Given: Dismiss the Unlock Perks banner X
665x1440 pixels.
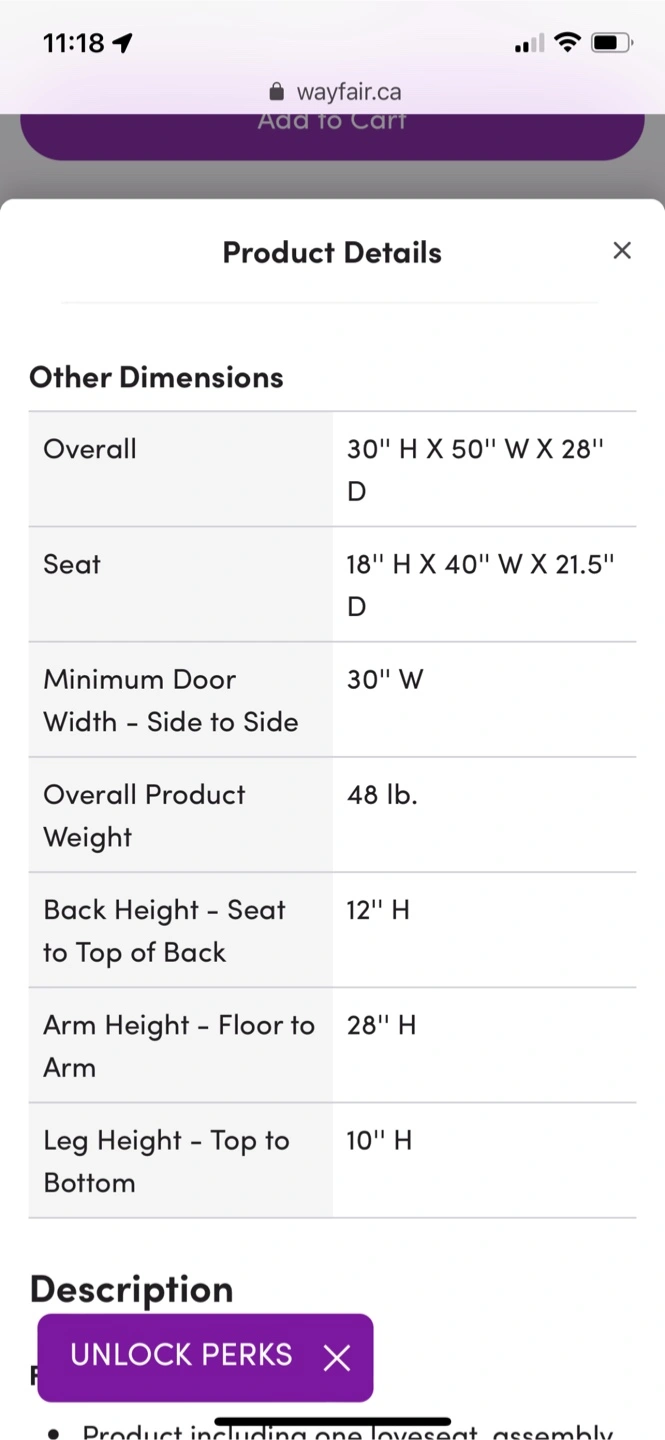Looking at the screenshot, I should click(x=337, y=1357).
